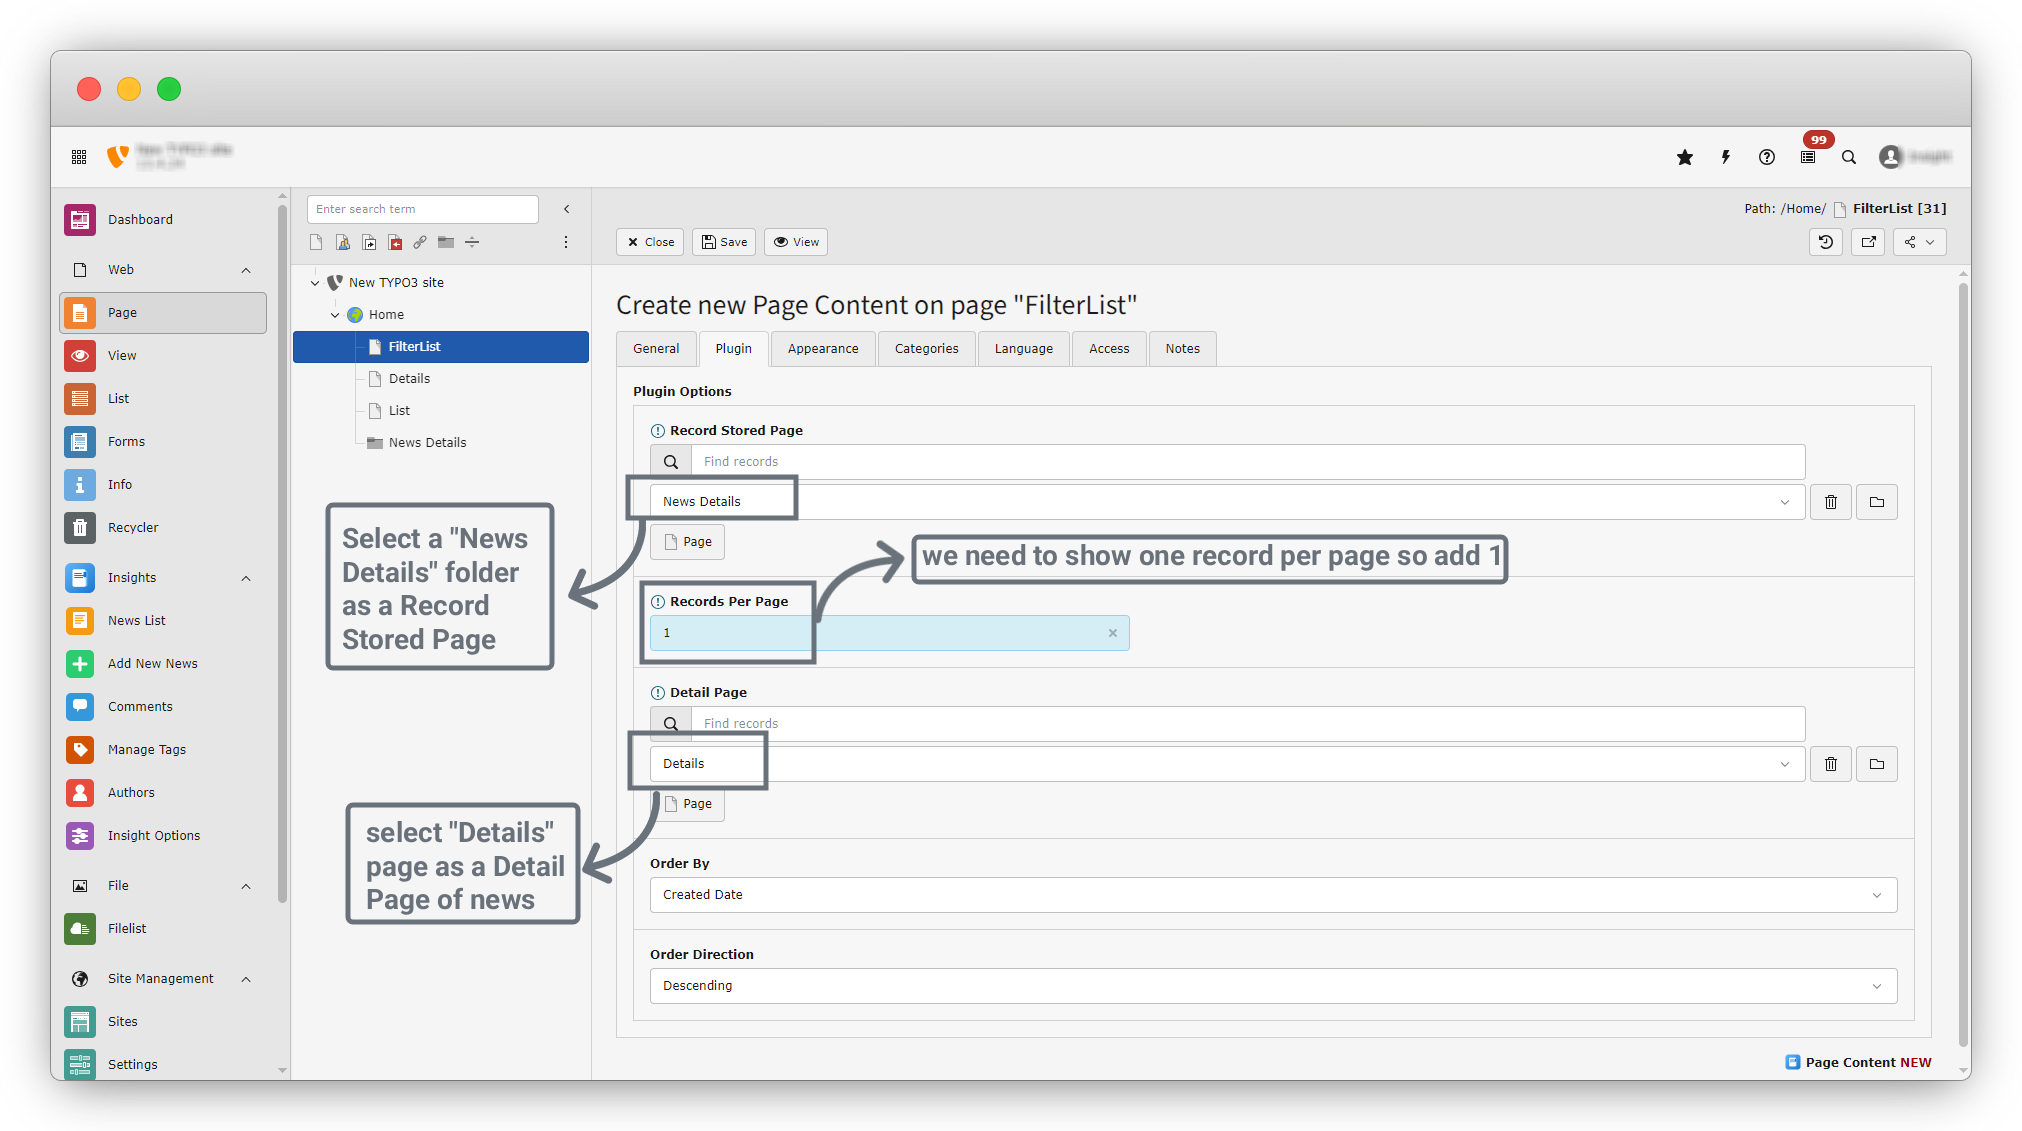
Task: Delete News Details from Record Stored Page
Action: (x=1831, y=502)
